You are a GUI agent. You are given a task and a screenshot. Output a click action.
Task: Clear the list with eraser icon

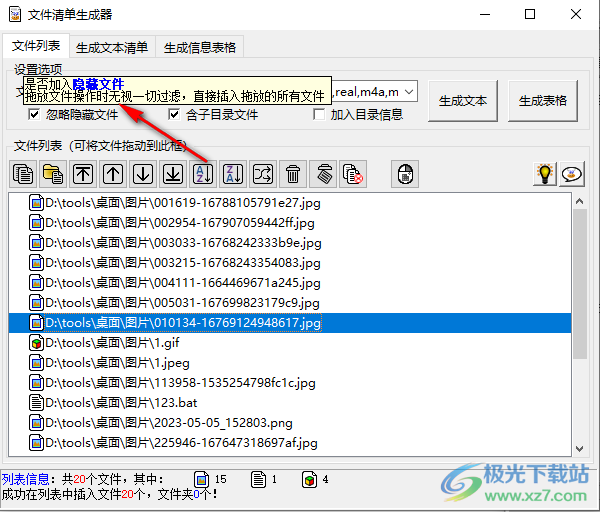point(323,174)
